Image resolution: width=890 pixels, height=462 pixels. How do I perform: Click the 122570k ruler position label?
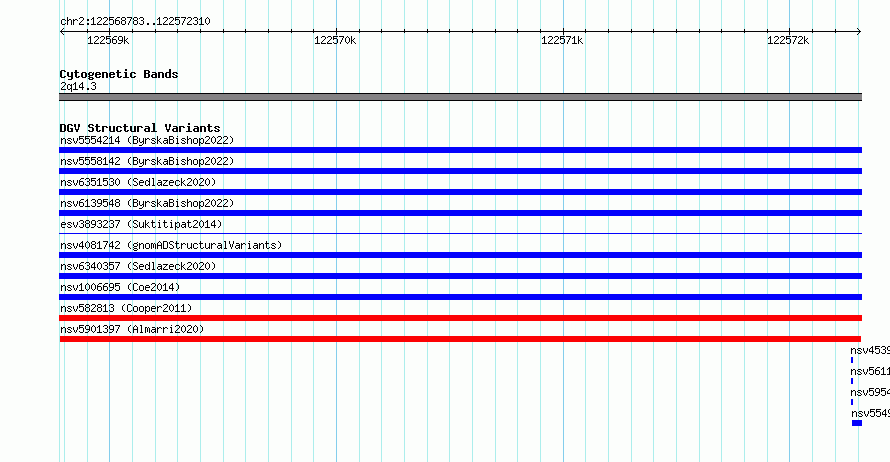[x=335, y=41]
